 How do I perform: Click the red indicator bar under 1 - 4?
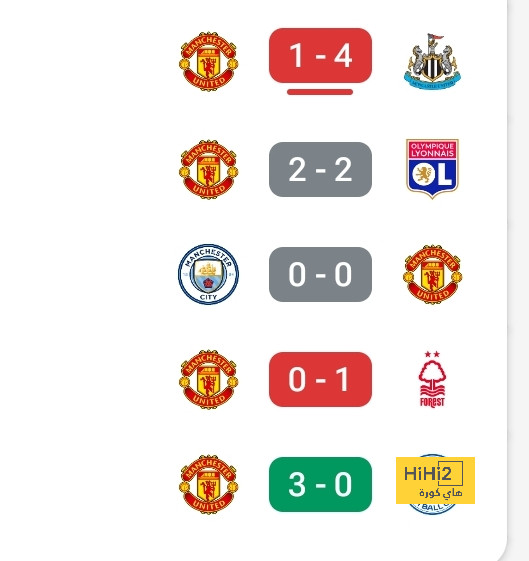[x=320, y=92]
